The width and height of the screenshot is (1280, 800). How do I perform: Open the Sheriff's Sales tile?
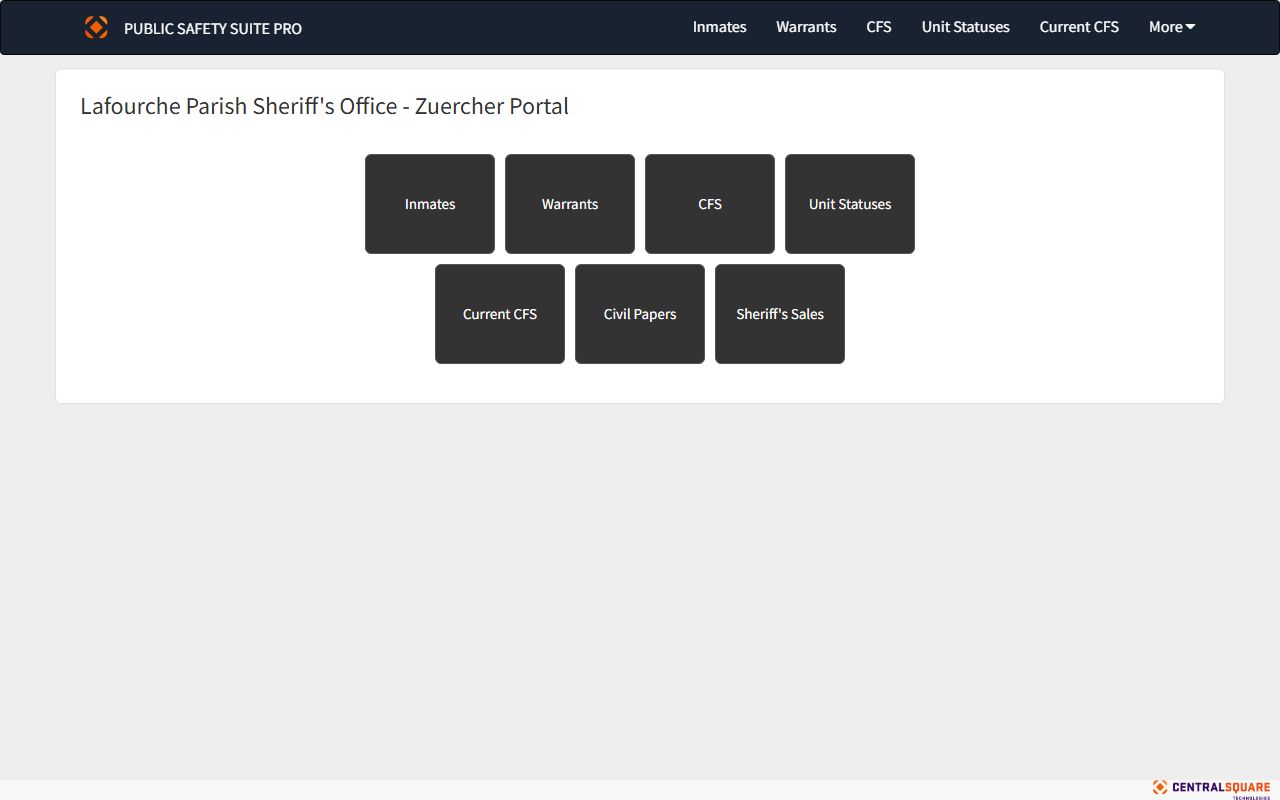[780, 314]
